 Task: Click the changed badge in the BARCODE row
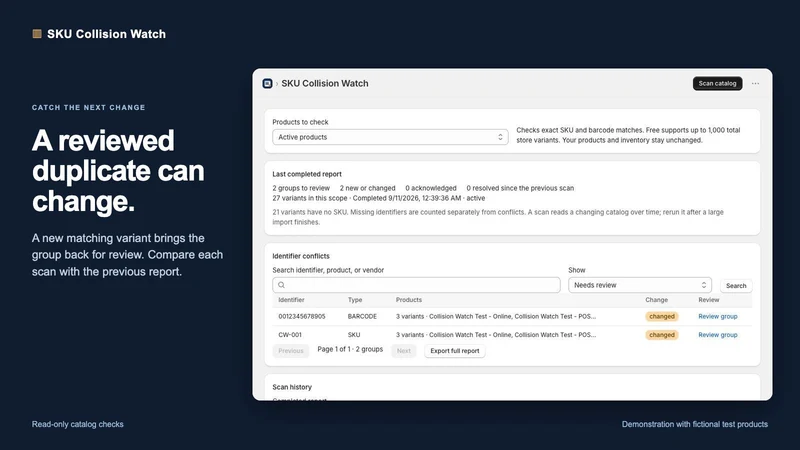click(x=662, y=316)
